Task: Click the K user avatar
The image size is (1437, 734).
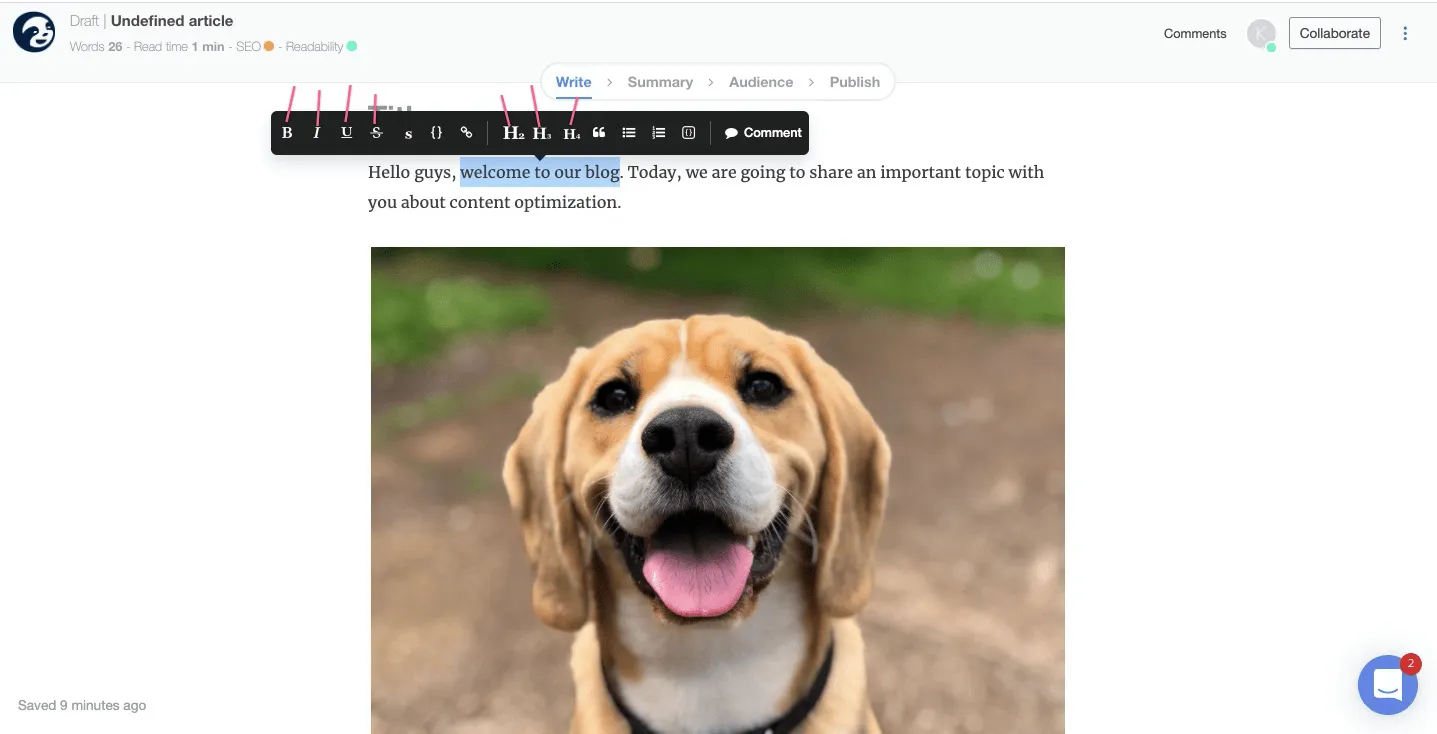Action: (1261, 33)
